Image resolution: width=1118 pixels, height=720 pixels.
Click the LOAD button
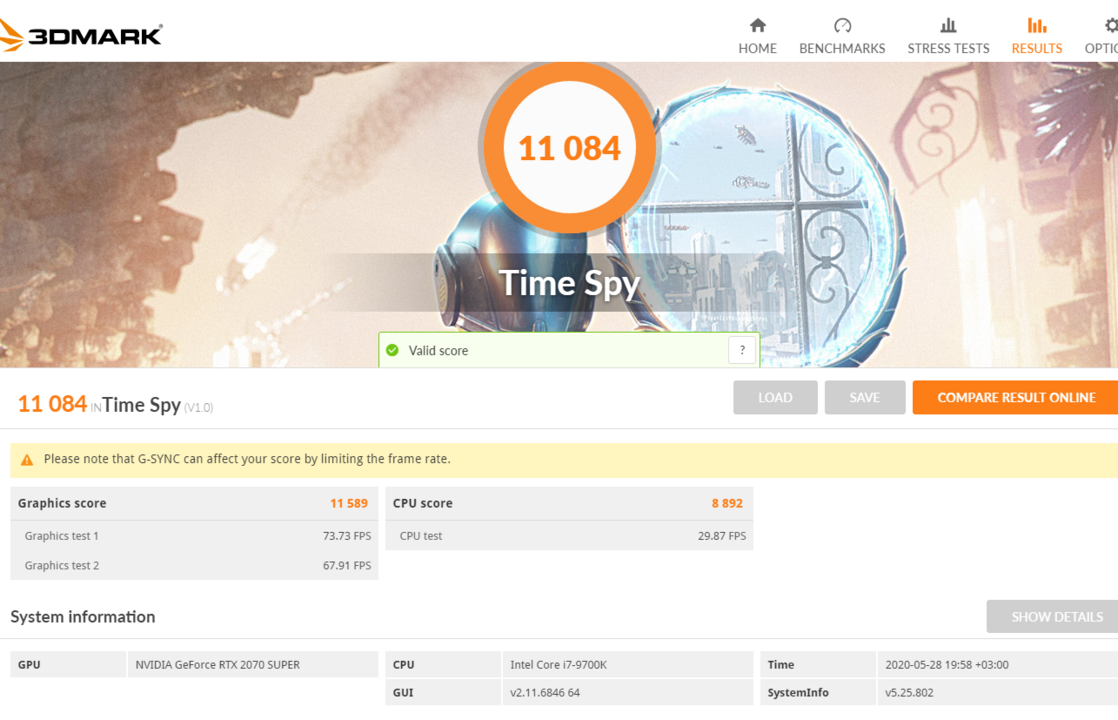coord(775,397)
